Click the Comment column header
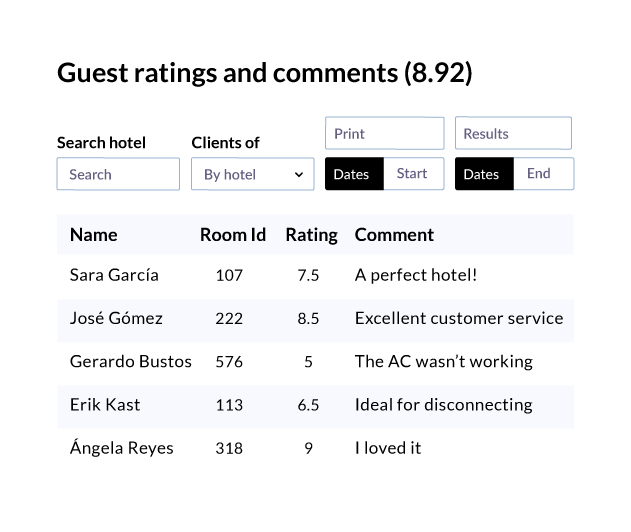The height and width of the screenshot is (532, 631). [394, 235]
